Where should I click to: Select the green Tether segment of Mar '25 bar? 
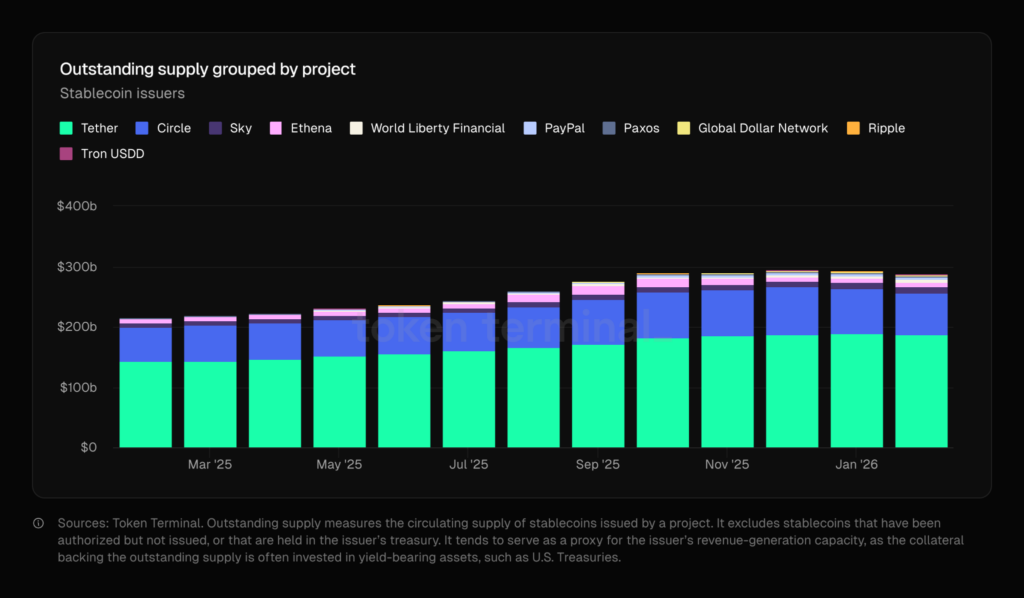tap(210, 404)
